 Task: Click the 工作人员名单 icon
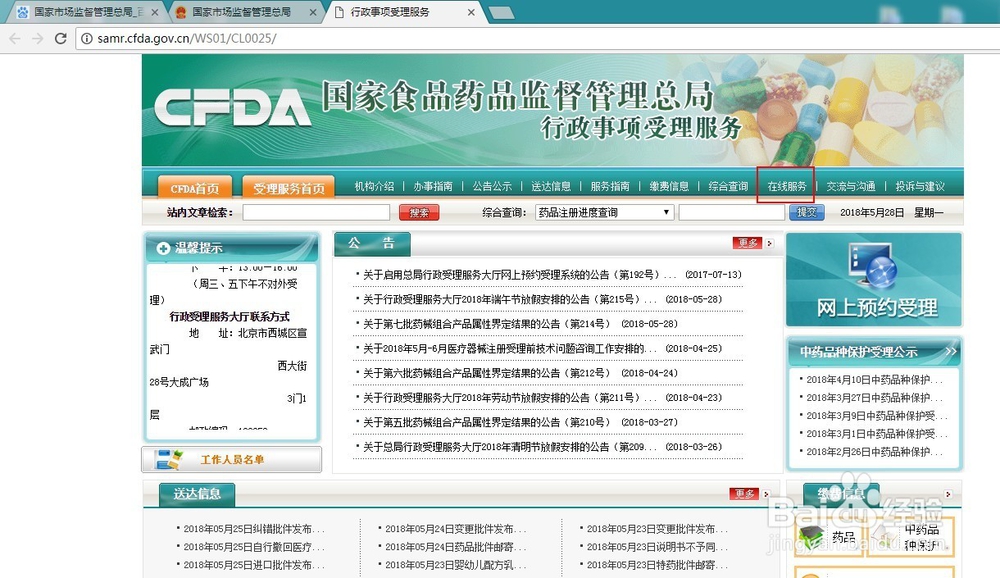[169, 460]
